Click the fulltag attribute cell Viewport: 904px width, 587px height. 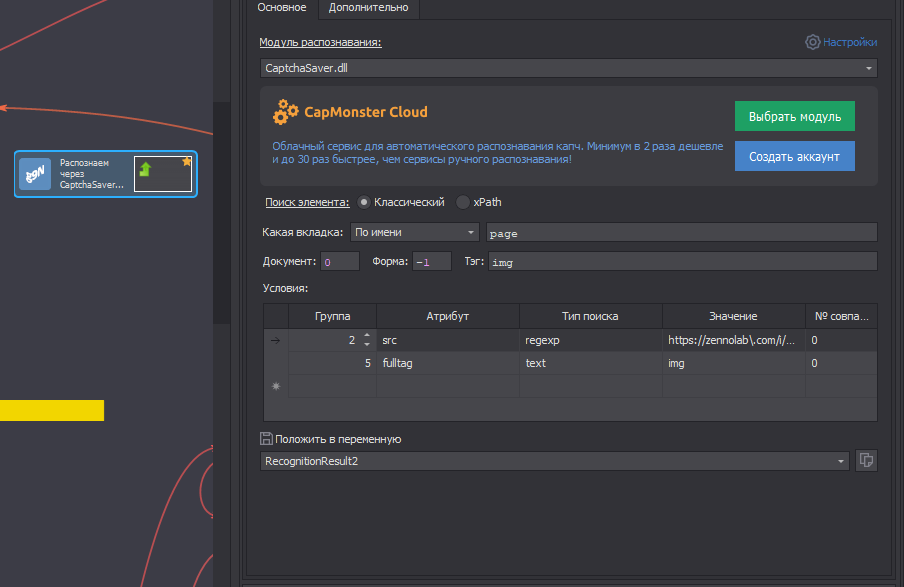coord(447,363)
